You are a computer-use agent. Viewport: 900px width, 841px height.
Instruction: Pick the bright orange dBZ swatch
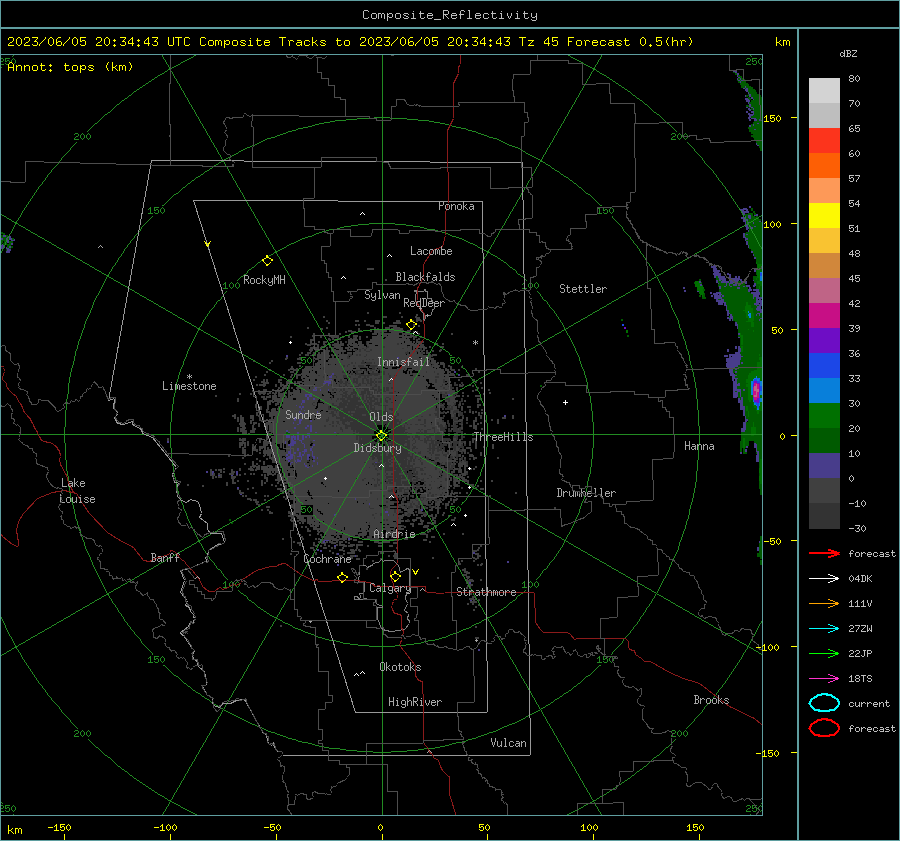pos(824,165)
